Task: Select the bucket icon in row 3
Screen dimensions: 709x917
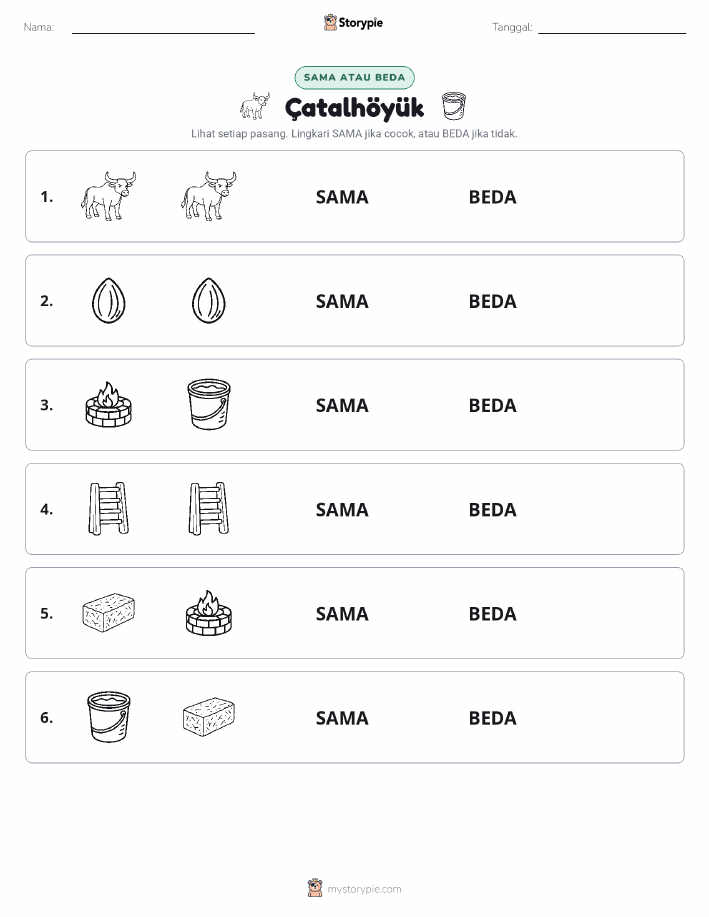Action: (209, 404)
